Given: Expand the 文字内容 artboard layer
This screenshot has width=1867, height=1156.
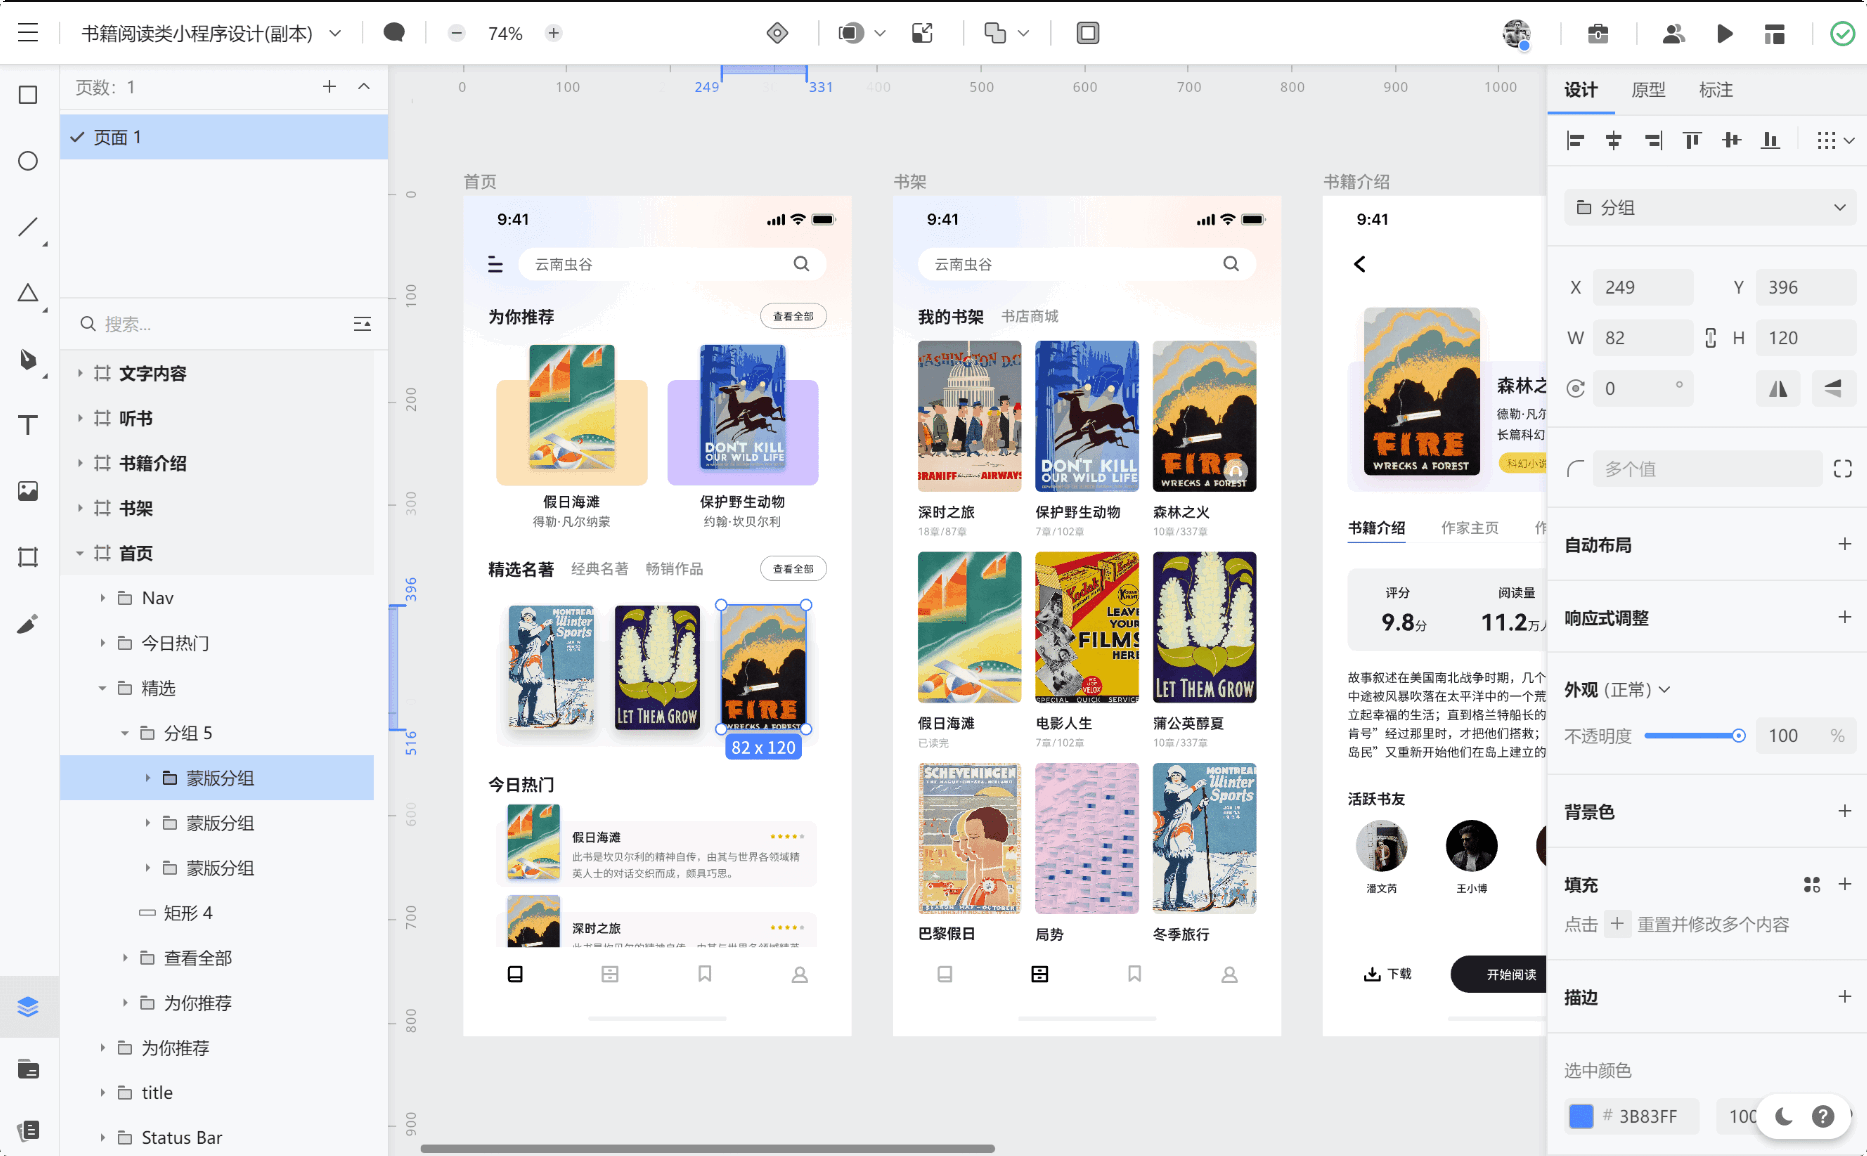Looking at the screenshot, I should [x=80, y=373].
